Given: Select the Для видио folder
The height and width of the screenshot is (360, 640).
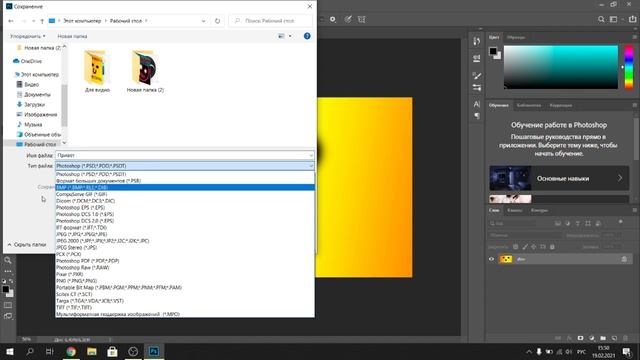Looking at the screenshot, I should 97,71.
